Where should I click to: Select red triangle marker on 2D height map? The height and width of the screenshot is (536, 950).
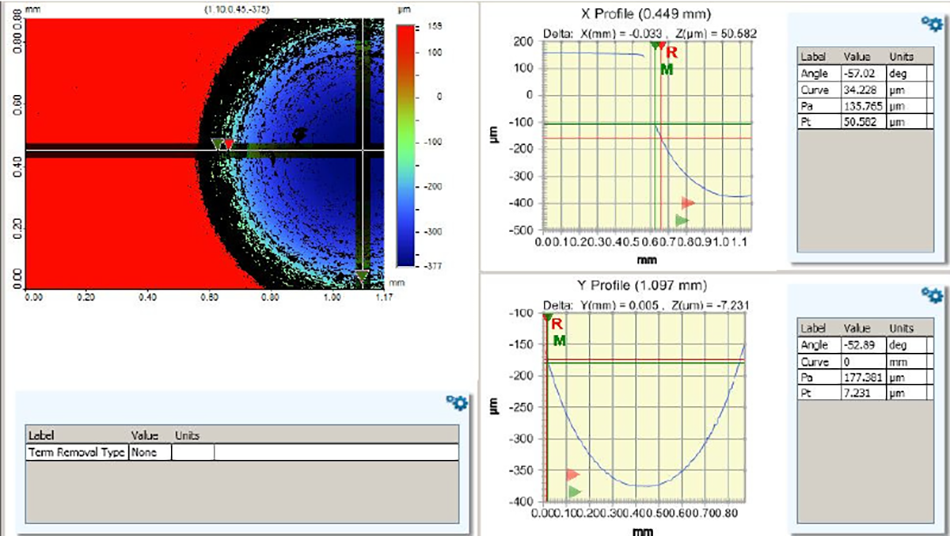tap(229, 145)
